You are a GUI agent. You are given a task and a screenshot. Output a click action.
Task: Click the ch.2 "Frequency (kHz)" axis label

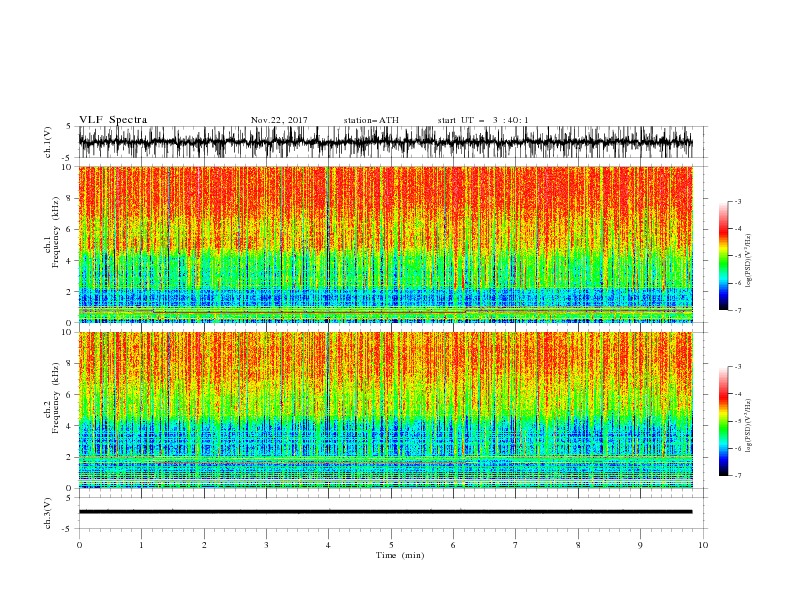56,398
